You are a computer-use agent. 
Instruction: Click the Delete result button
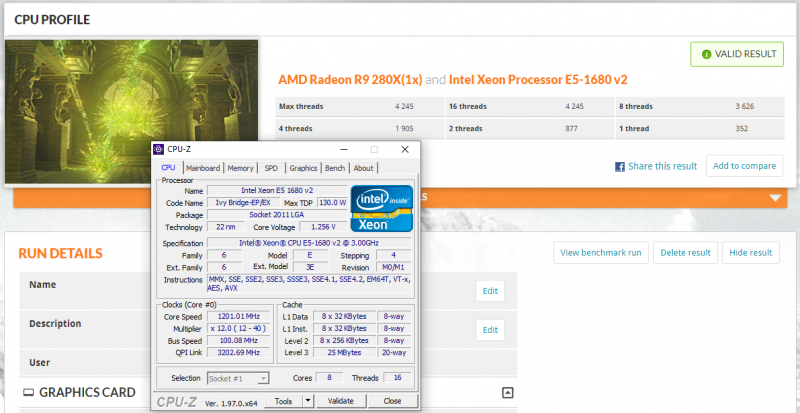point(685,253)
